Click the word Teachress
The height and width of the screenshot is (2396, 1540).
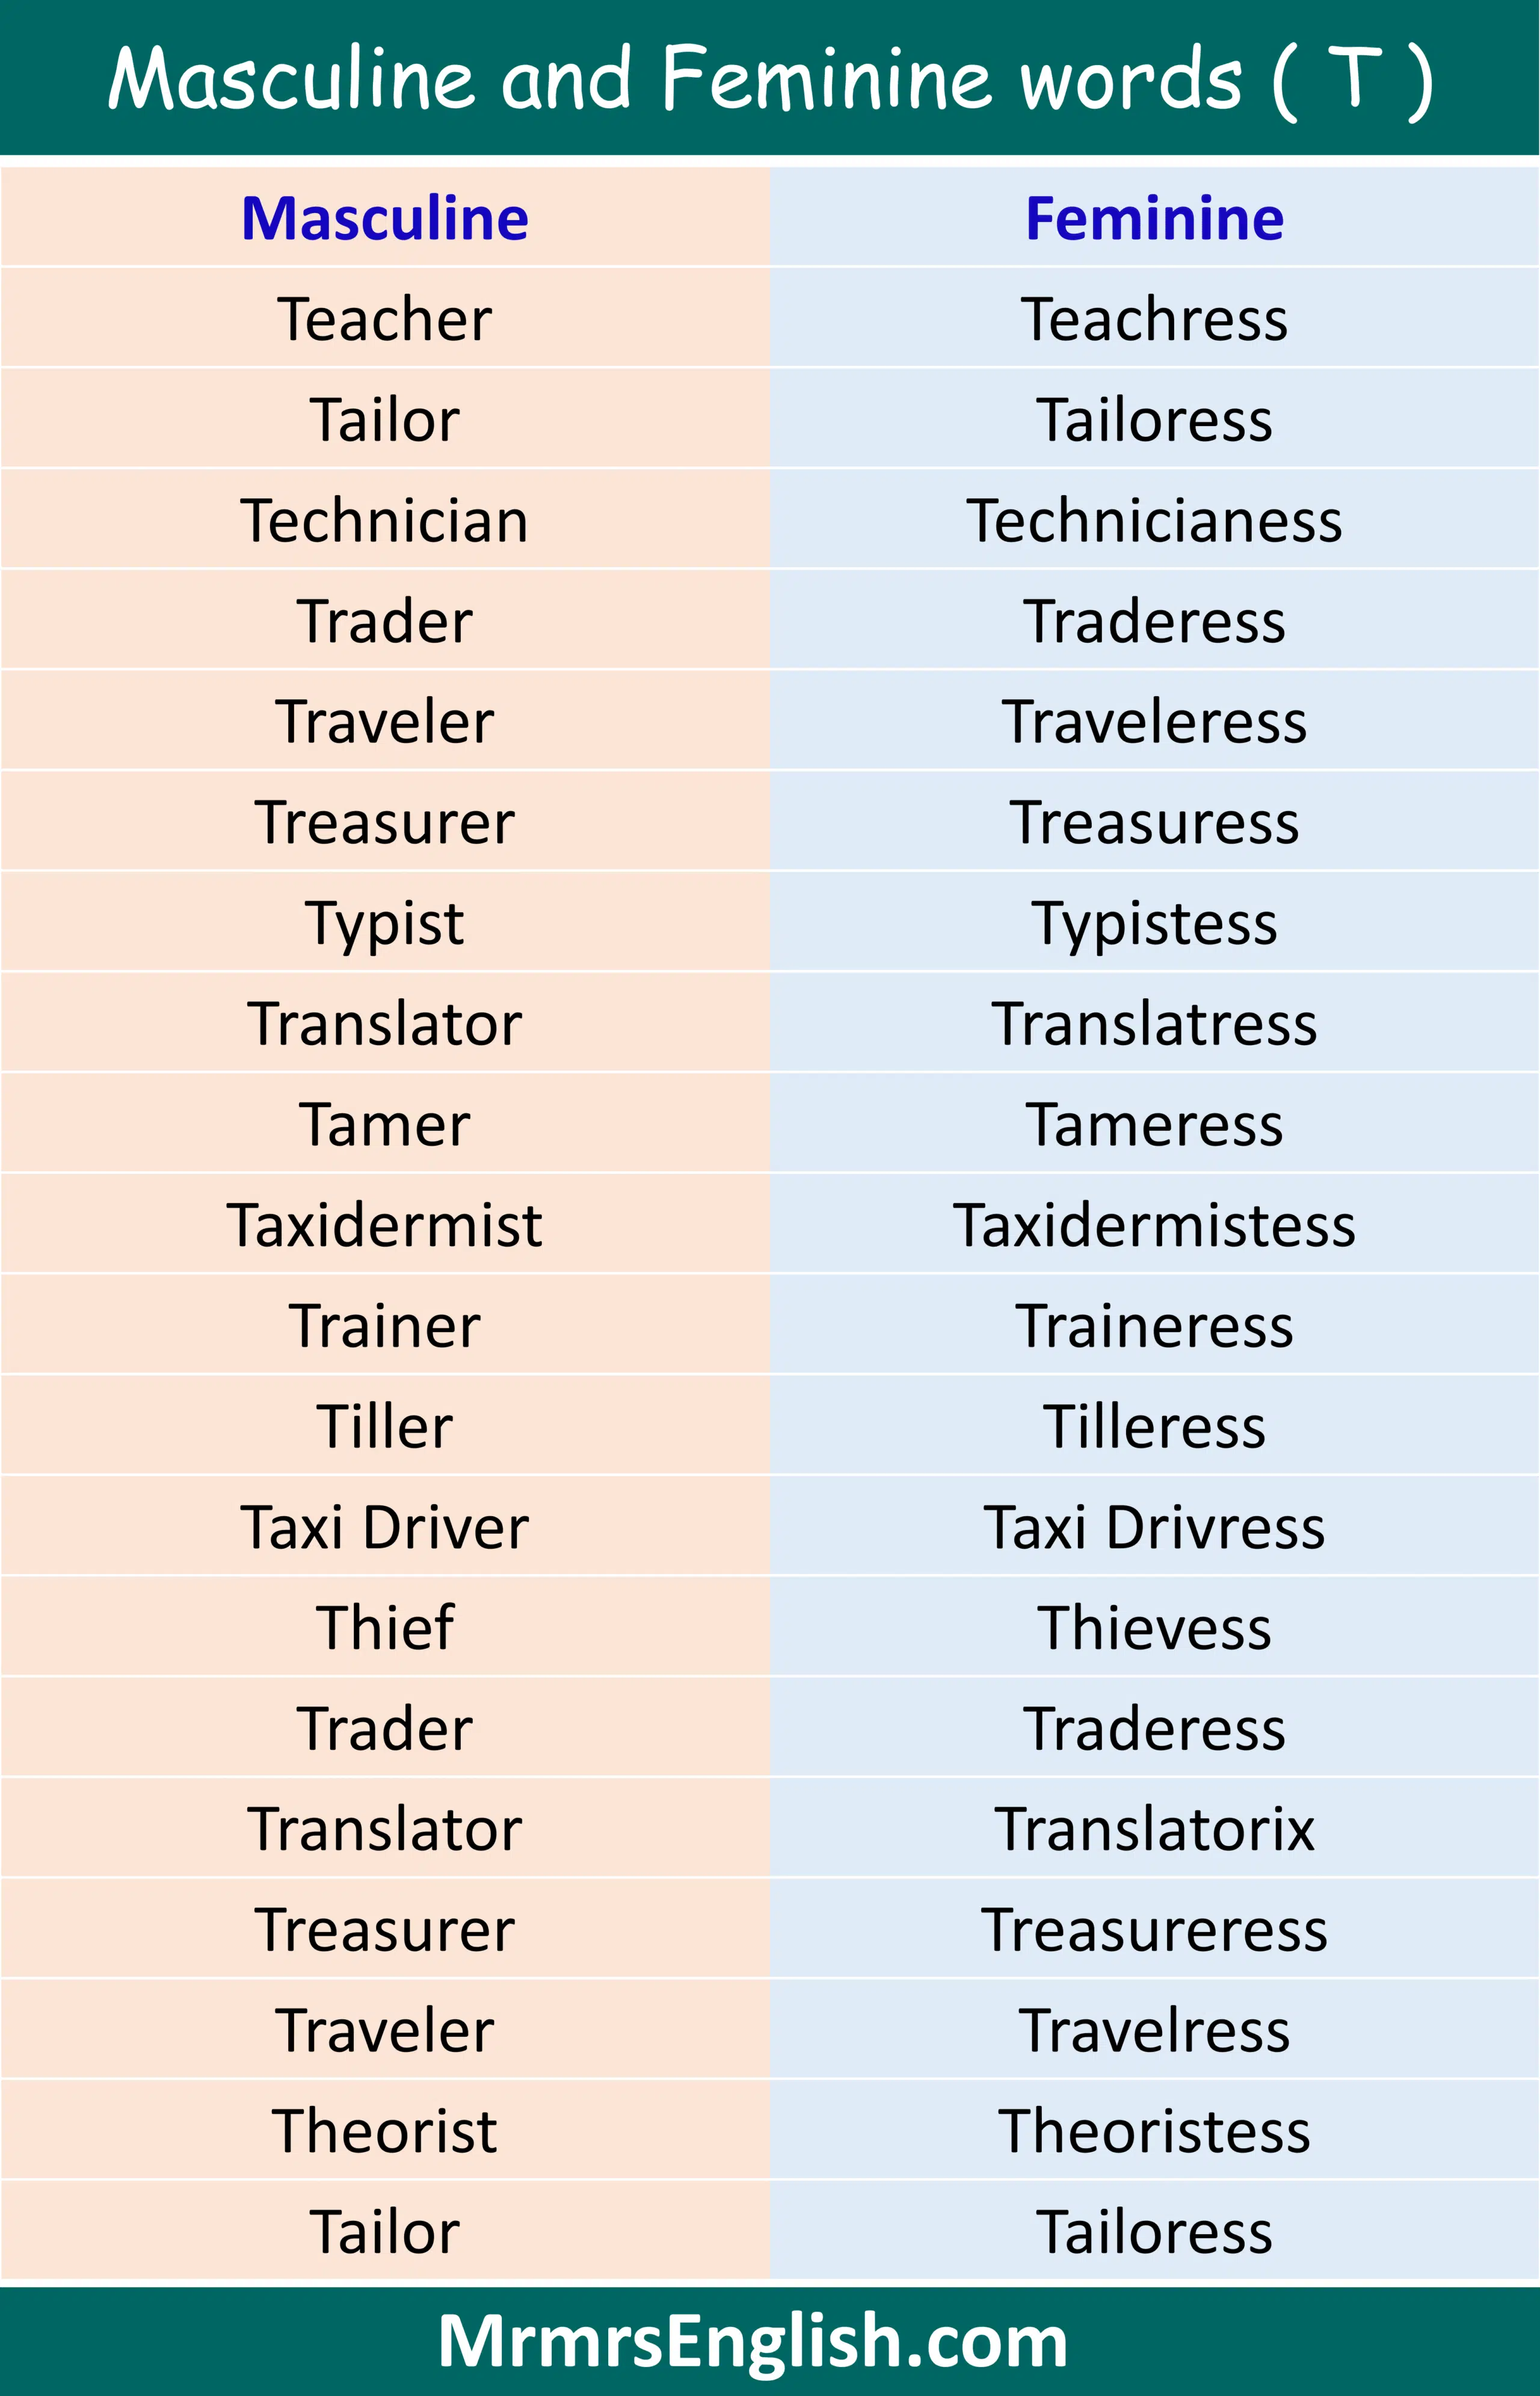click(x=1154, y=319)
